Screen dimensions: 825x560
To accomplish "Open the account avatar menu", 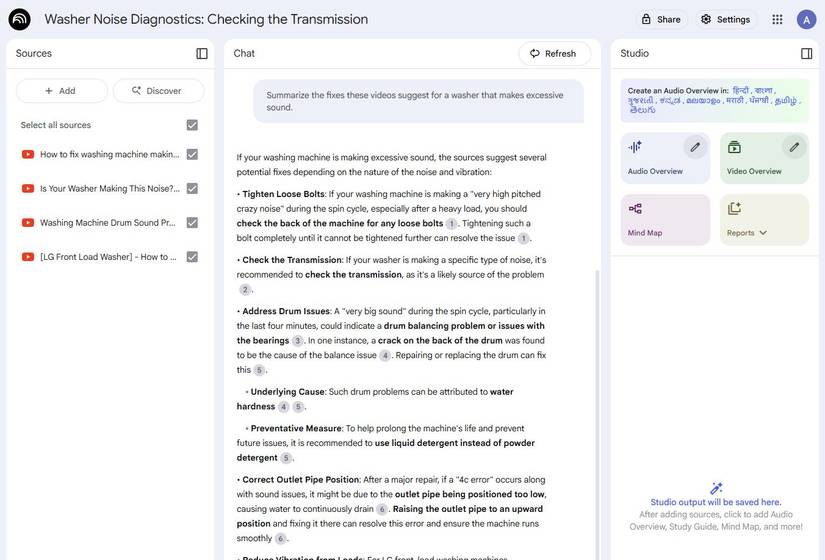I will point(806,19).
